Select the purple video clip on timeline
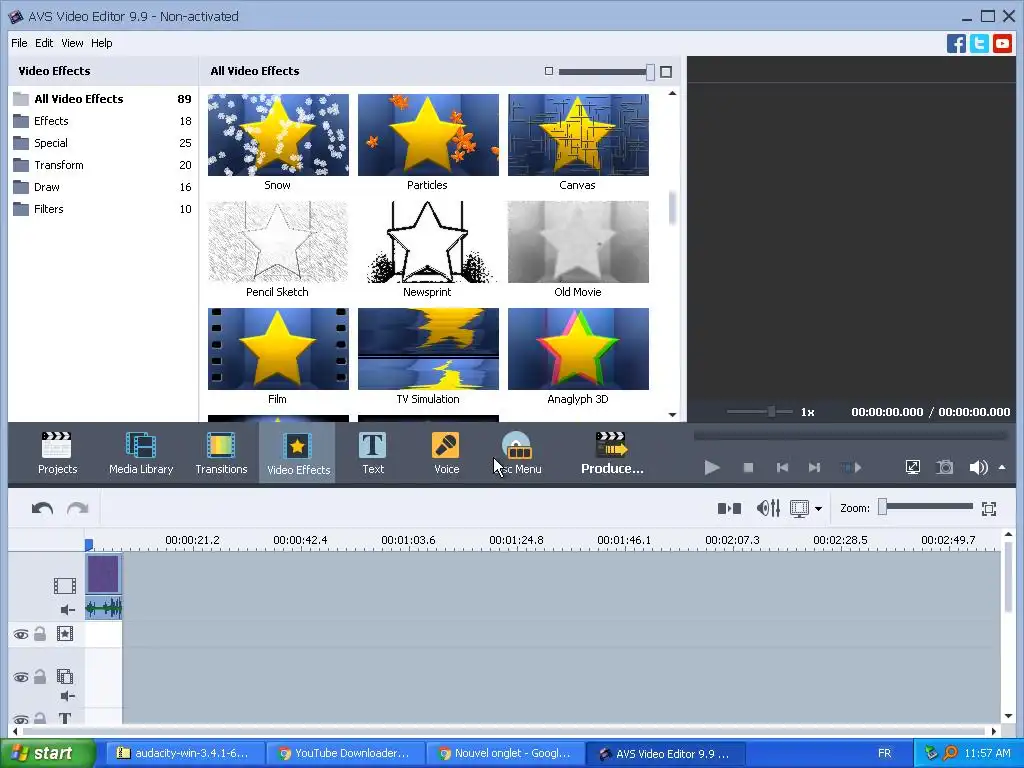The image size is (1024, 768). (x=103, y=574)
